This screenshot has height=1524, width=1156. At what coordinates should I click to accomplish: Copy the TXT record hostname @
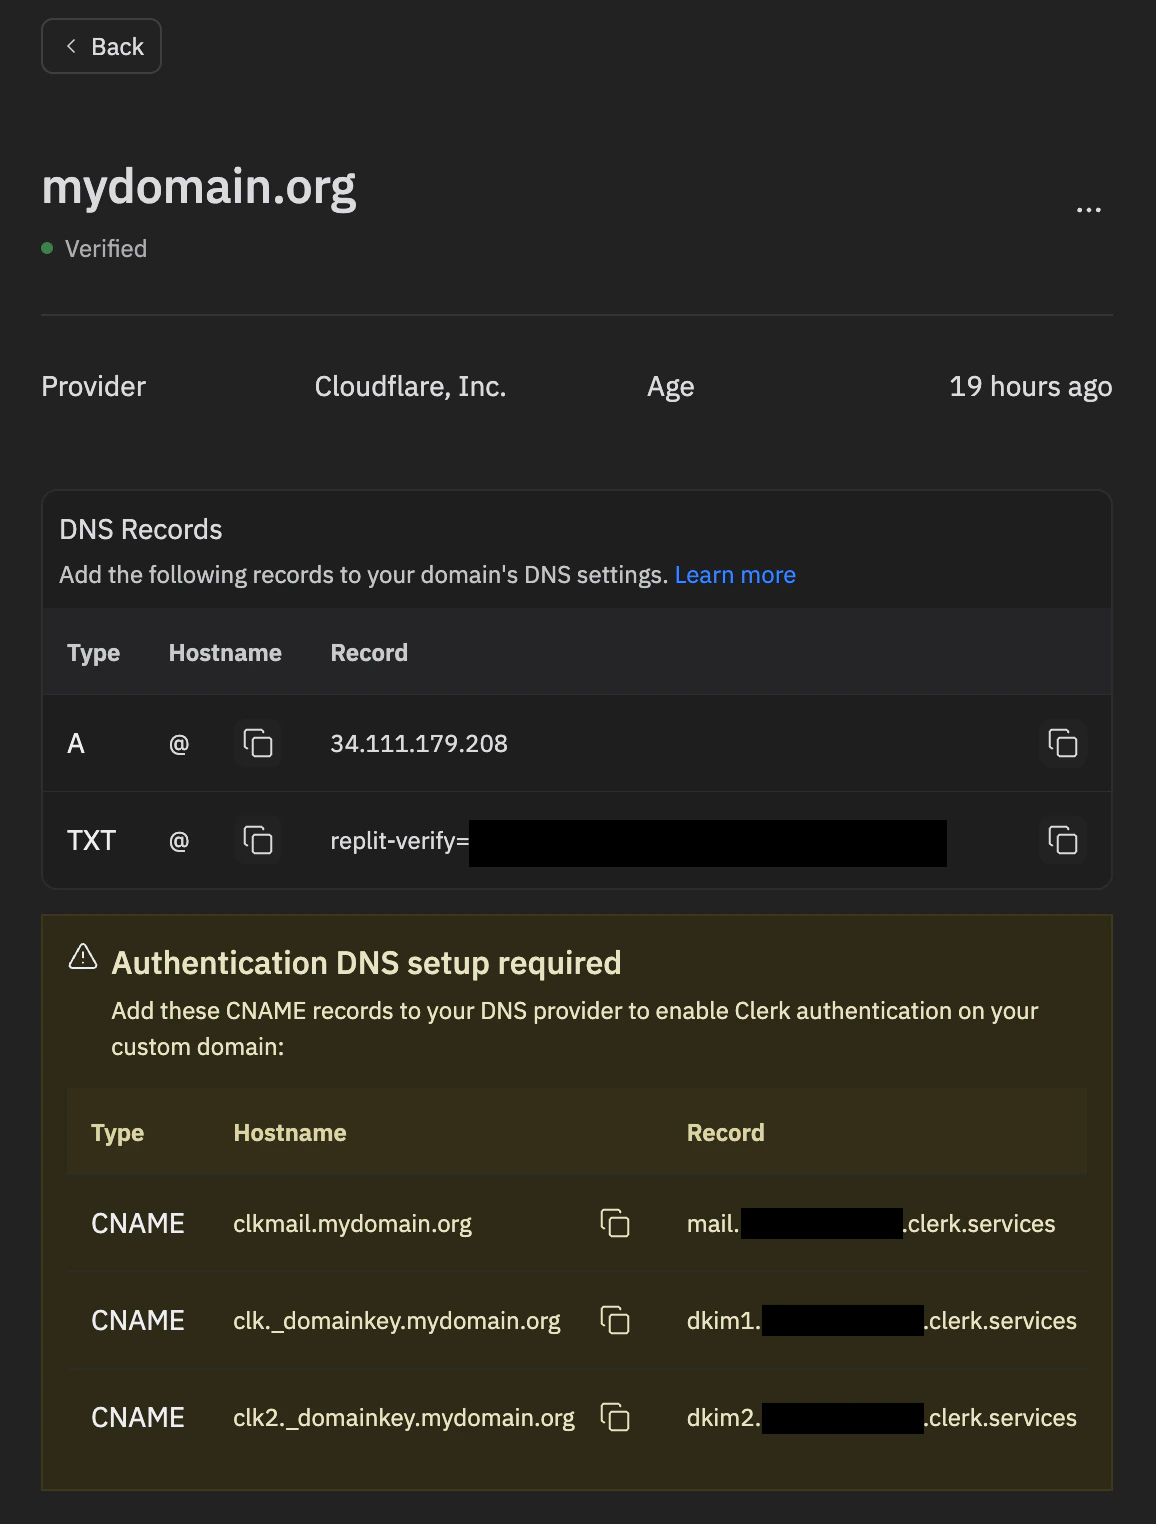tap(259, 841)
